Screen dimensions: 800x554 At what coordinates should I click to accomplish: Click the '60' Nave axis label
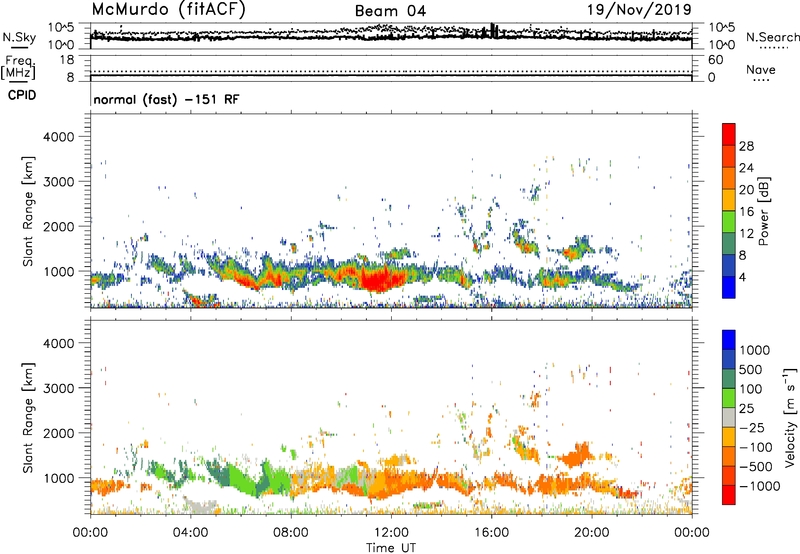(715, 60)
